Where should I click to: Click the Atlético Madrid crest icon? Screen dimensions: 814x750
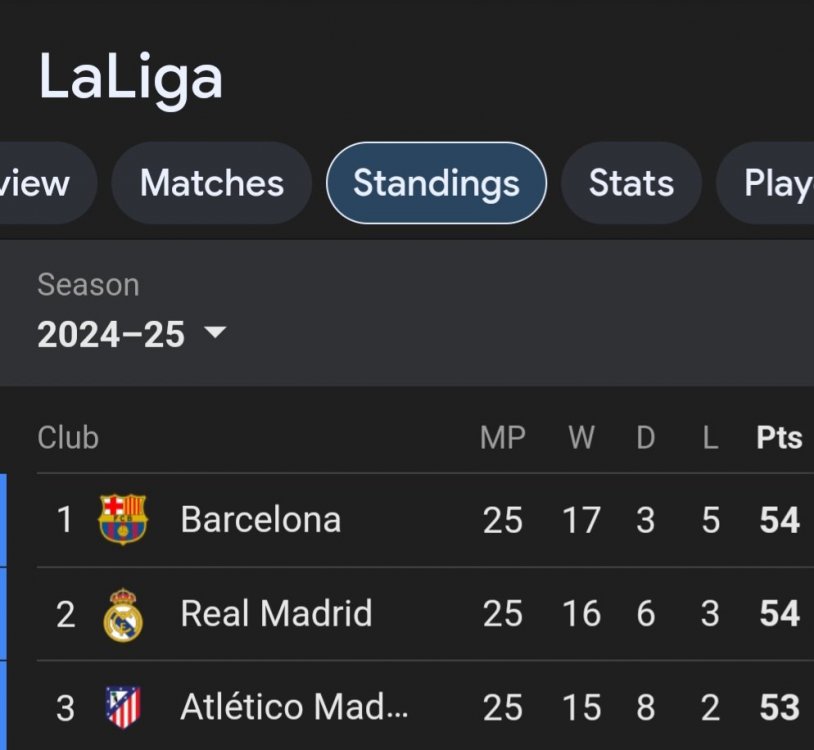click(123, 708)
